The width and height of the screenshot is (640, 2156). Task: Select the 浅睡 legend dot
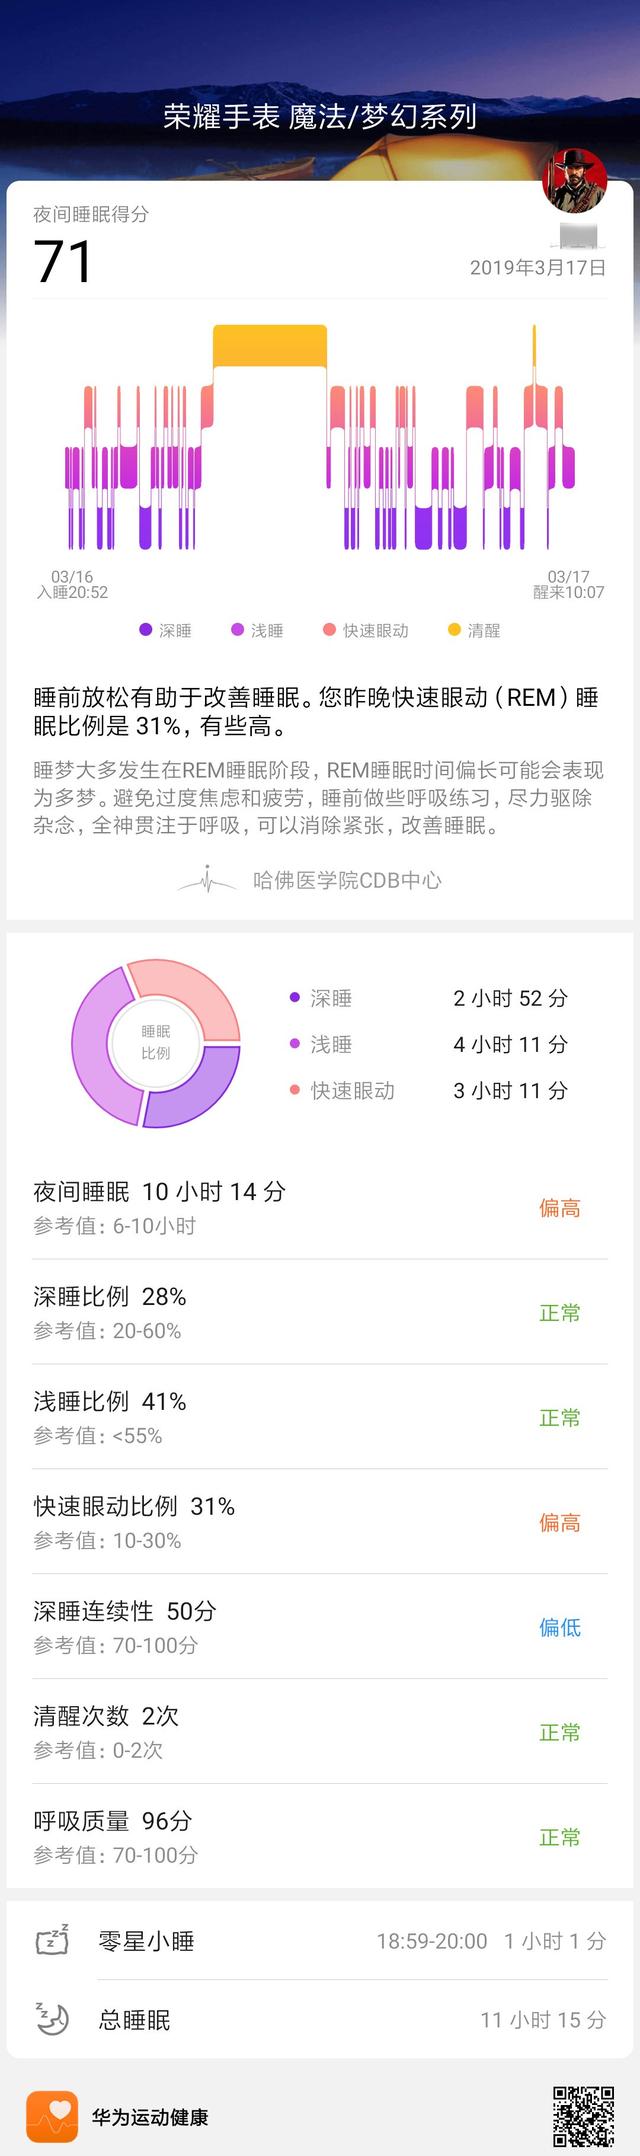point(235,631)
